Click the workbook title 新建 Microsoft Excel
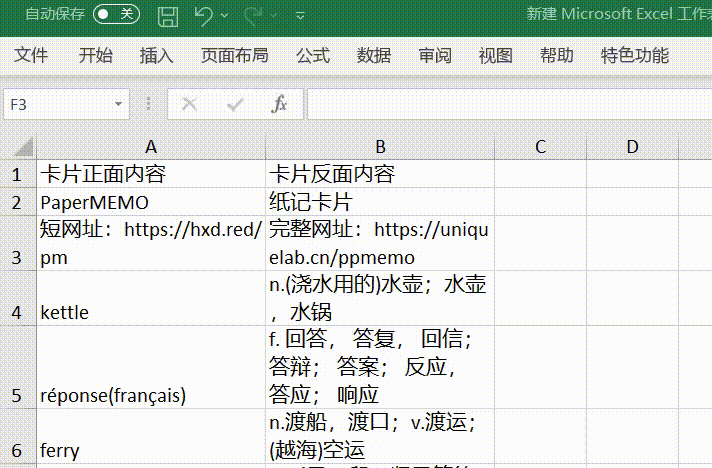The width and height of the screenshot is (712, 468). tap(619, 14)
